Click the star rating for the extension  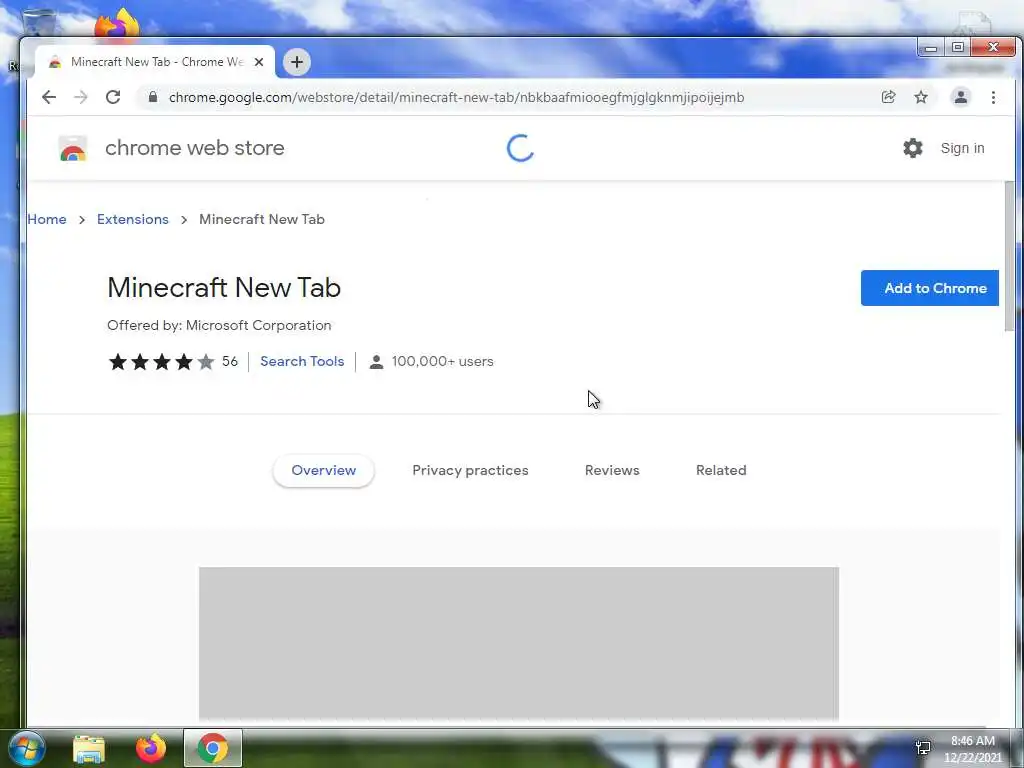coord(161,361)
